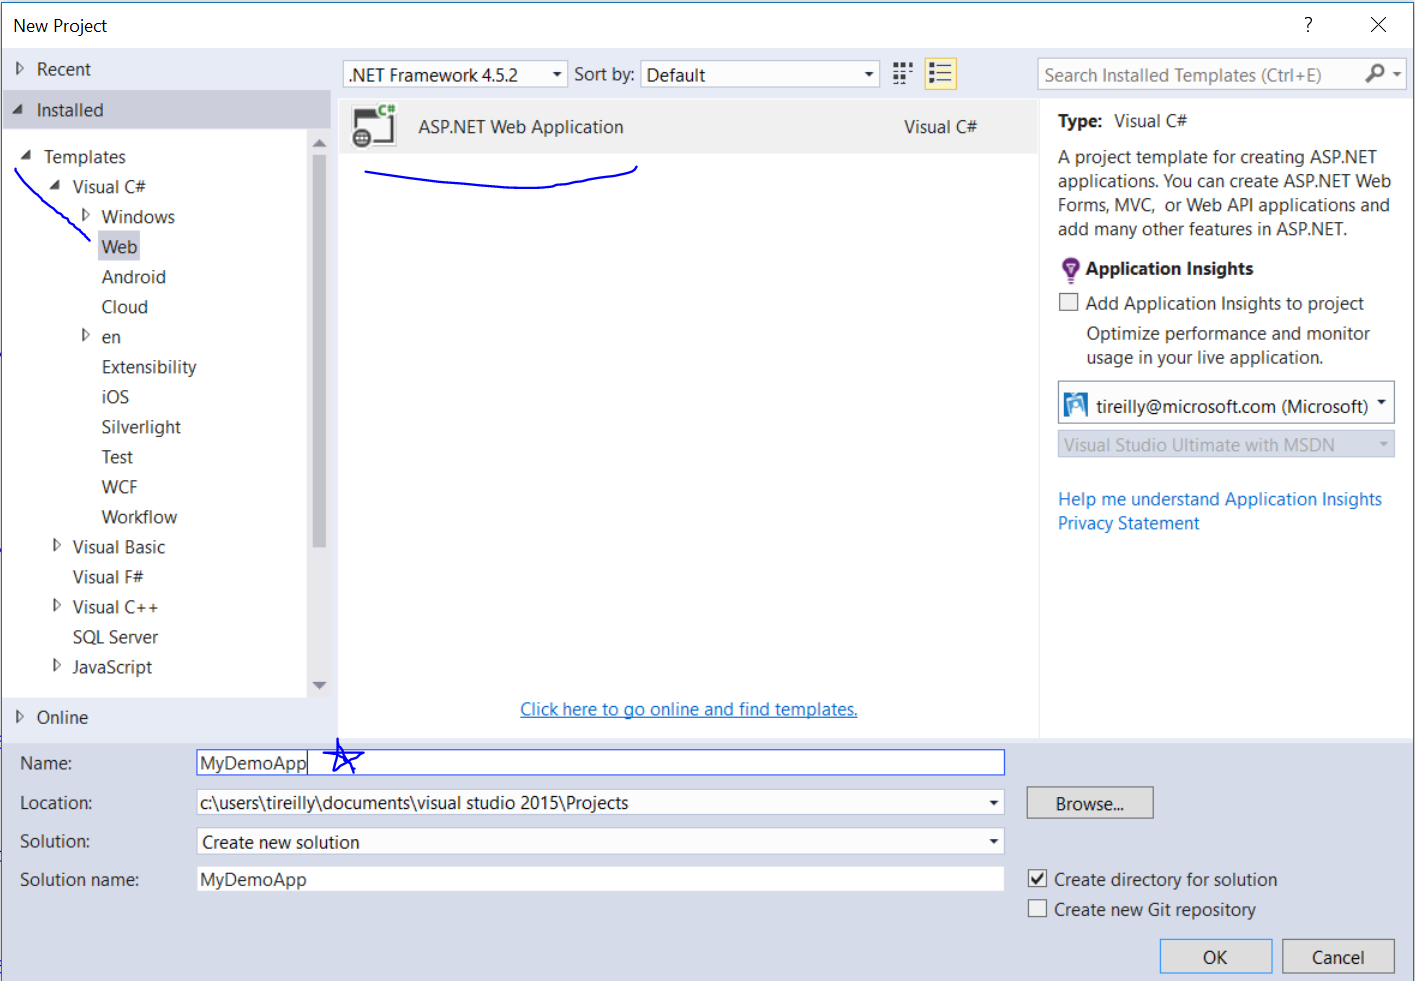1415x981 pixels.
Task: Open the disabled Visual Studio Ultimate with MSDN dropdown
Action: (1226, 445)
